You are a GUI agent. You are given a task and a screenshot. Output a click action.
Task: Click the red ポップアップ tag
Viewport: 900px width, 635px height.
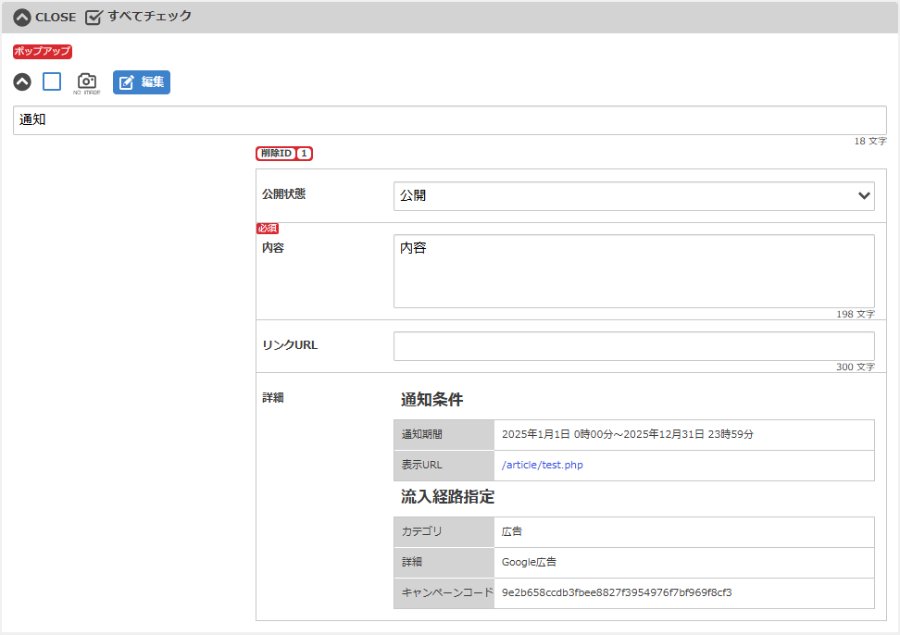coord(42,51)
